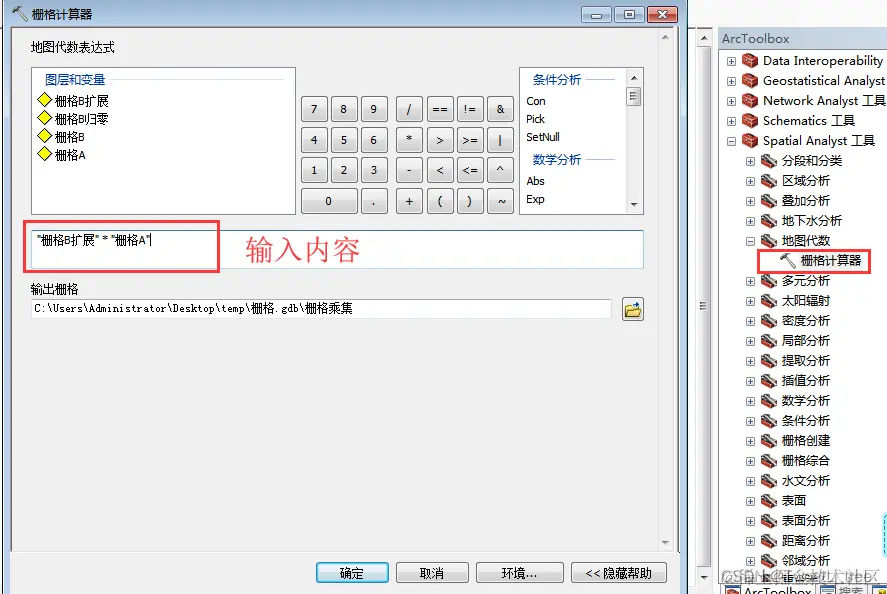Expand the Network Analyst node

coord(731,101)
